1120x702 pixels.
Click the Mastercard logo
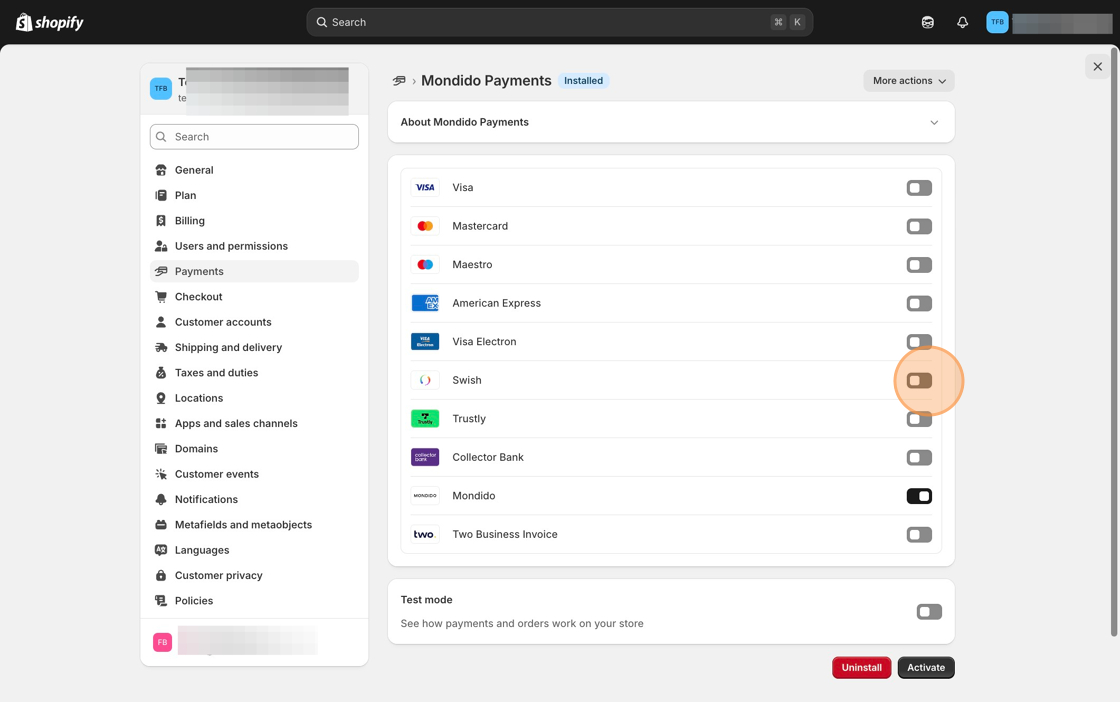425,226
